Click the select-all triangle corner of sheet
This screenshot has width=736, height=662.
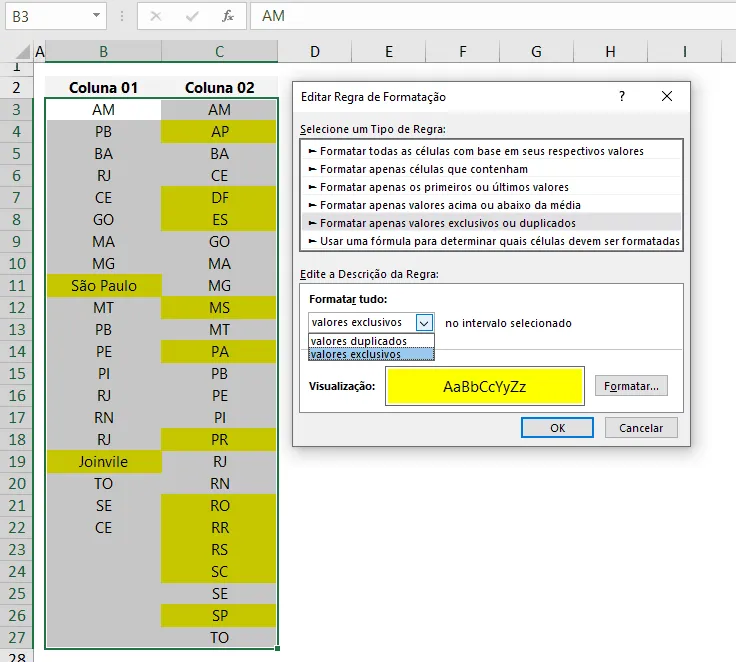tap(23, 52)
